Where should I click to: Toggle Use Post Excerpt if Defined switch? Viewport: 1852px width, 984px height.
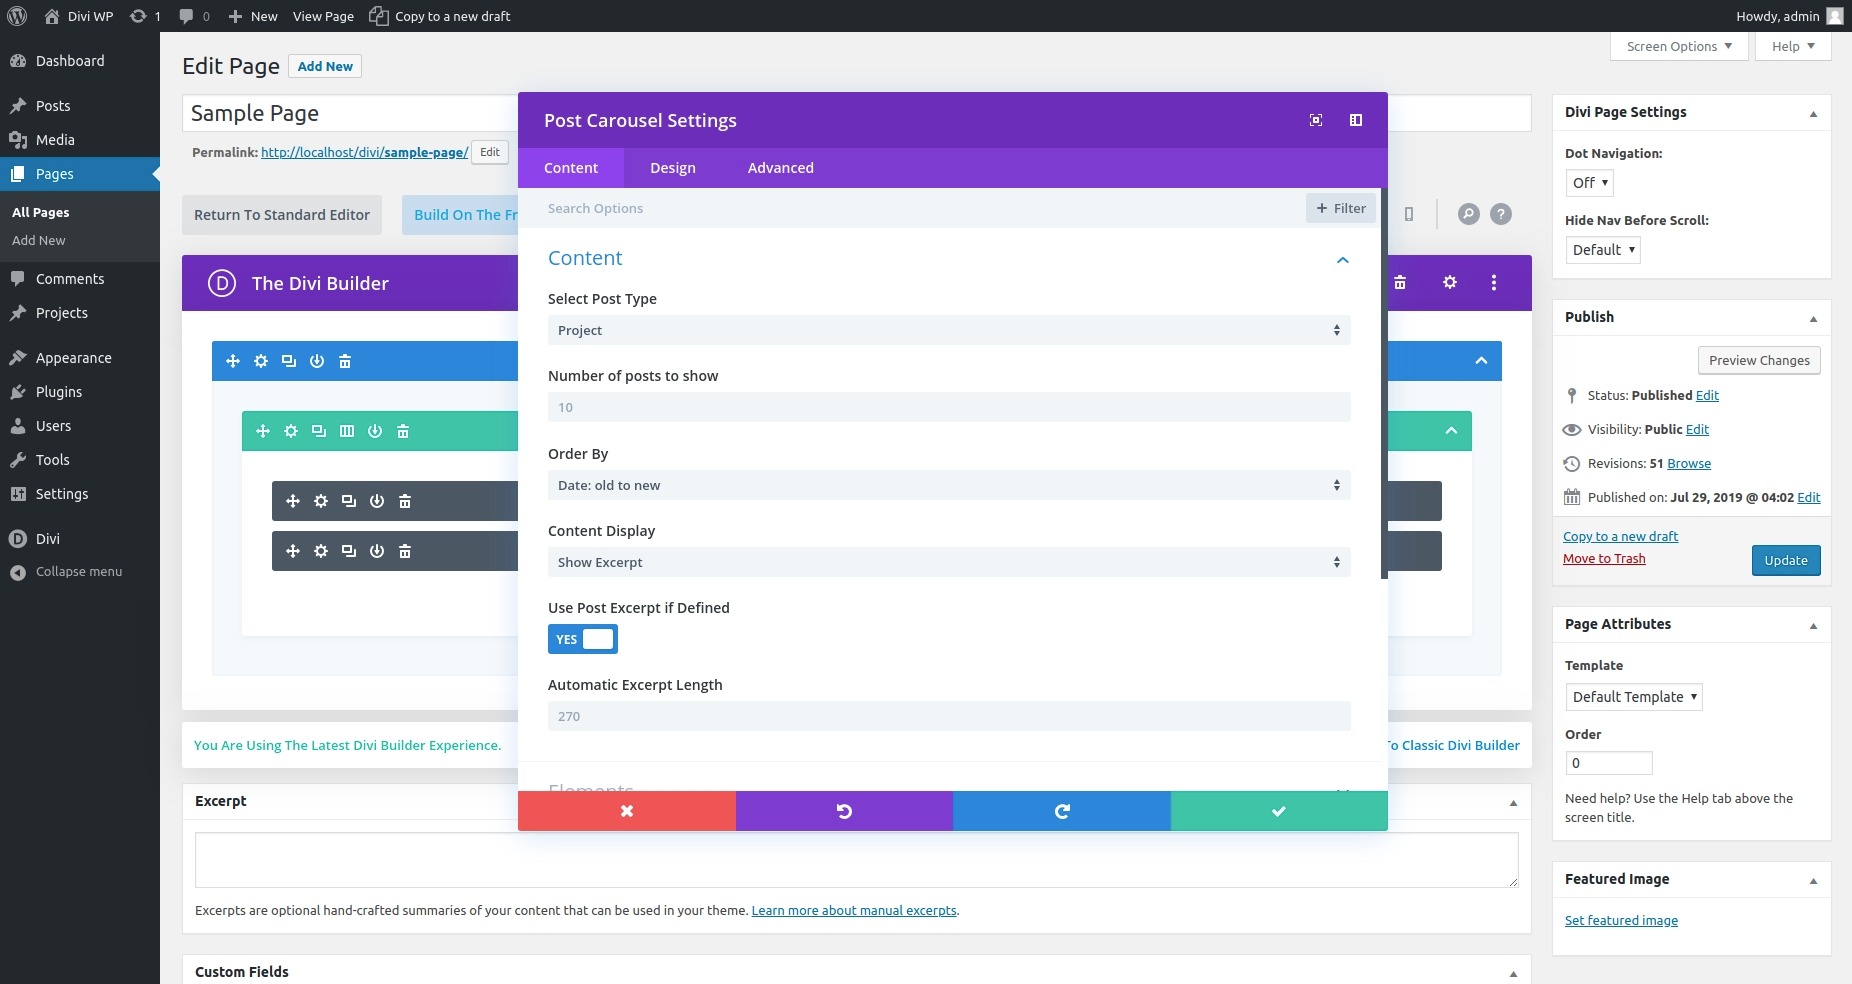(x=582, y=639)
